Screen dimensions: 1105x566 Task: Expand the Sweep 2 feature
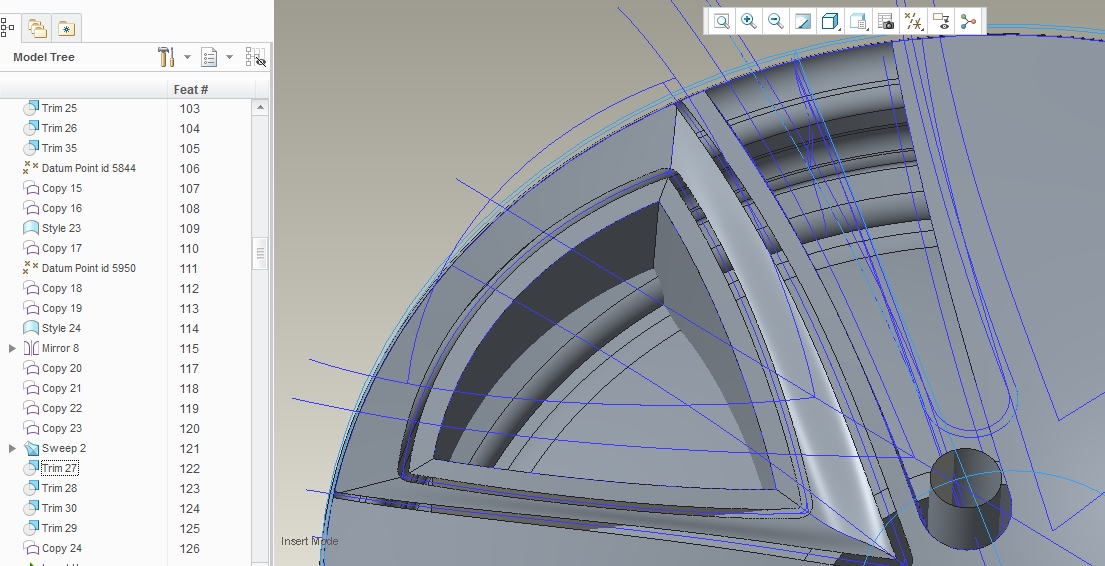(12, 448)
